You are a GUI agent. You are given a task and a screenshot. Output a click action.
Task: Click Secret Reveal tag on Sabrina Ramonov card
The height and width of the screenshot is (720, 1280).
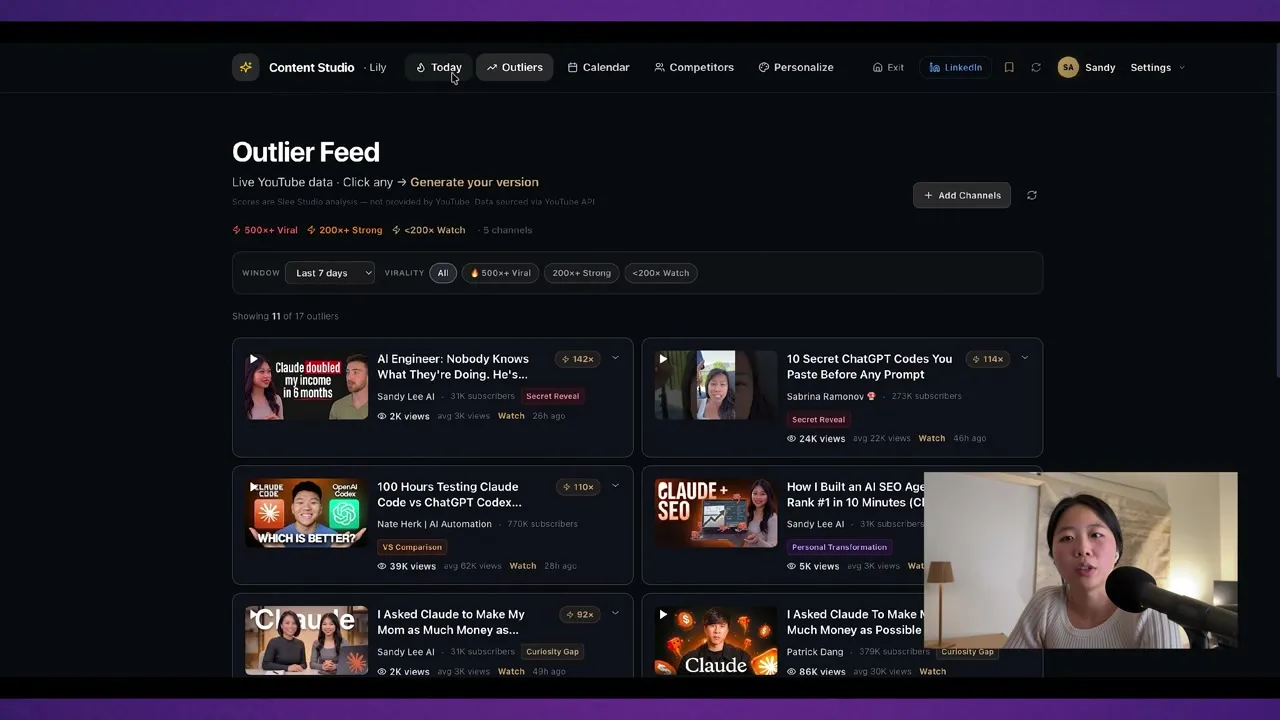(x=818, y=420)
